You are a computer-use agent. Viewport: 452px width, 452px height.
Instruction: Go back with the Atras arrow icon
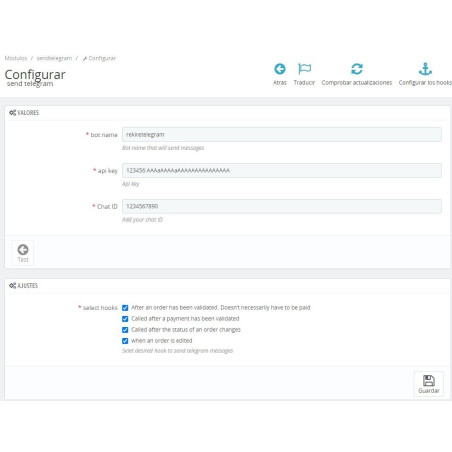(280, 69)
